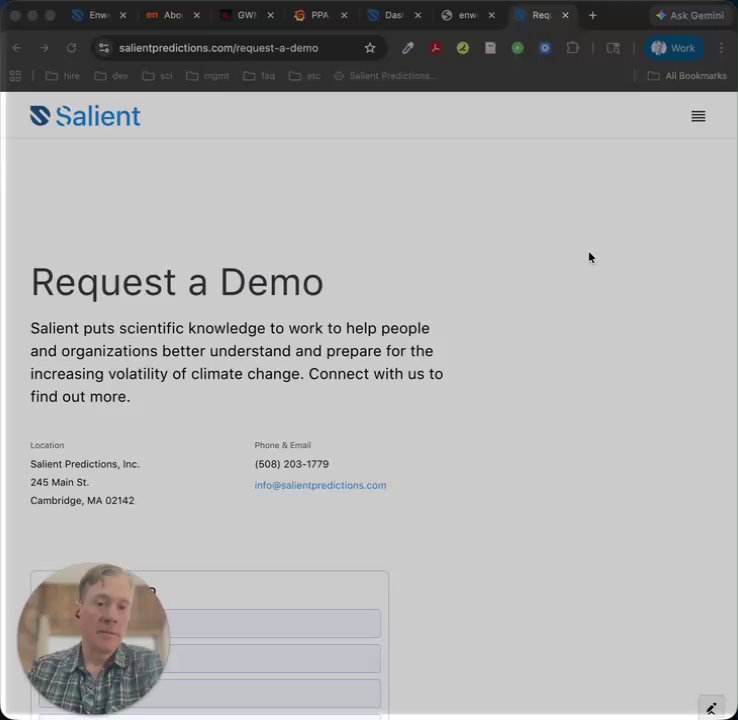The height and width of the screenshot is (720, 738).
Task: Switch to the PPA tab
Action: click(312, 16)
